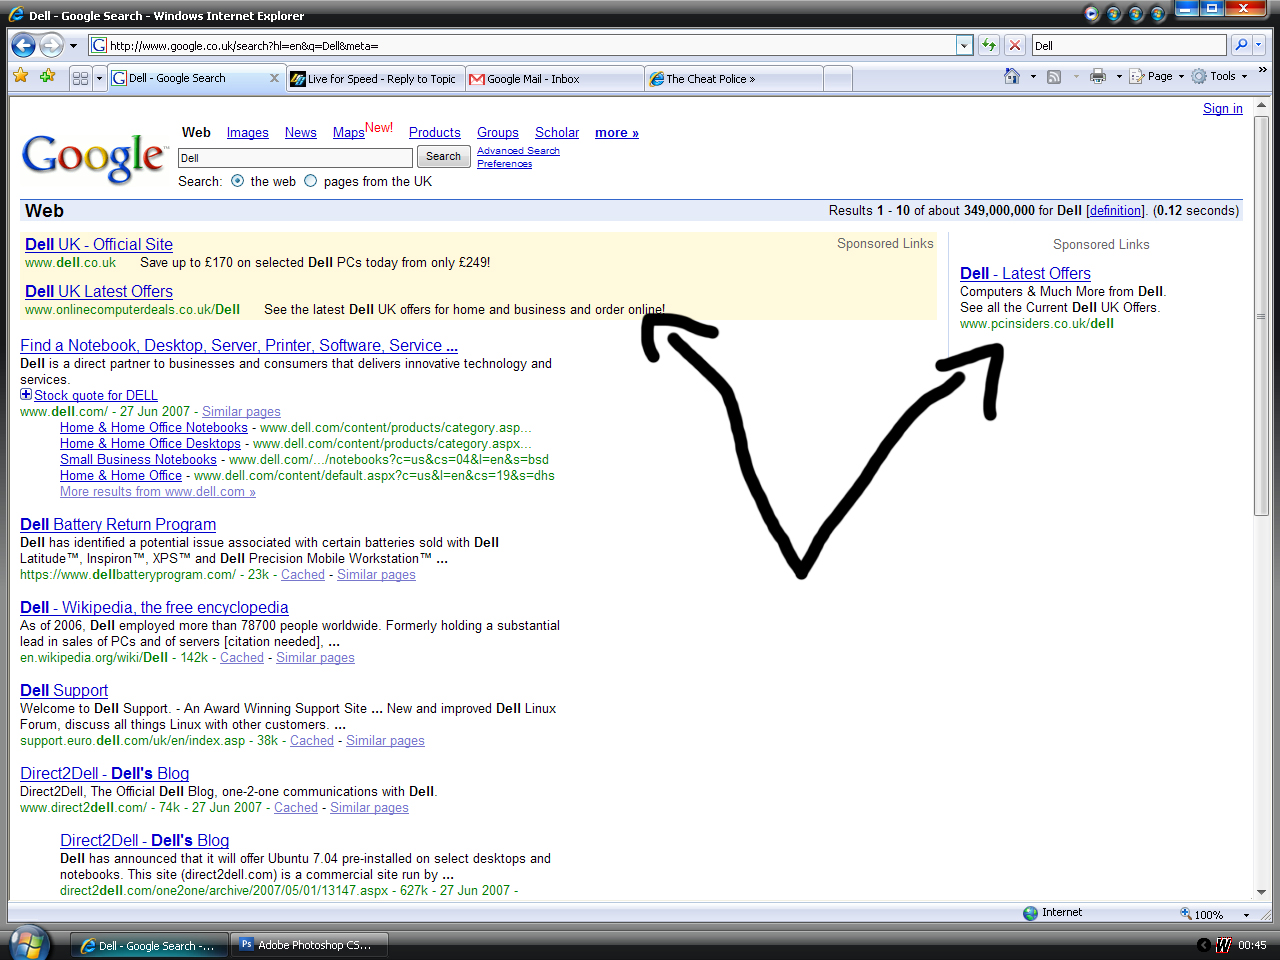Open Google Images link

coord(247,133)
